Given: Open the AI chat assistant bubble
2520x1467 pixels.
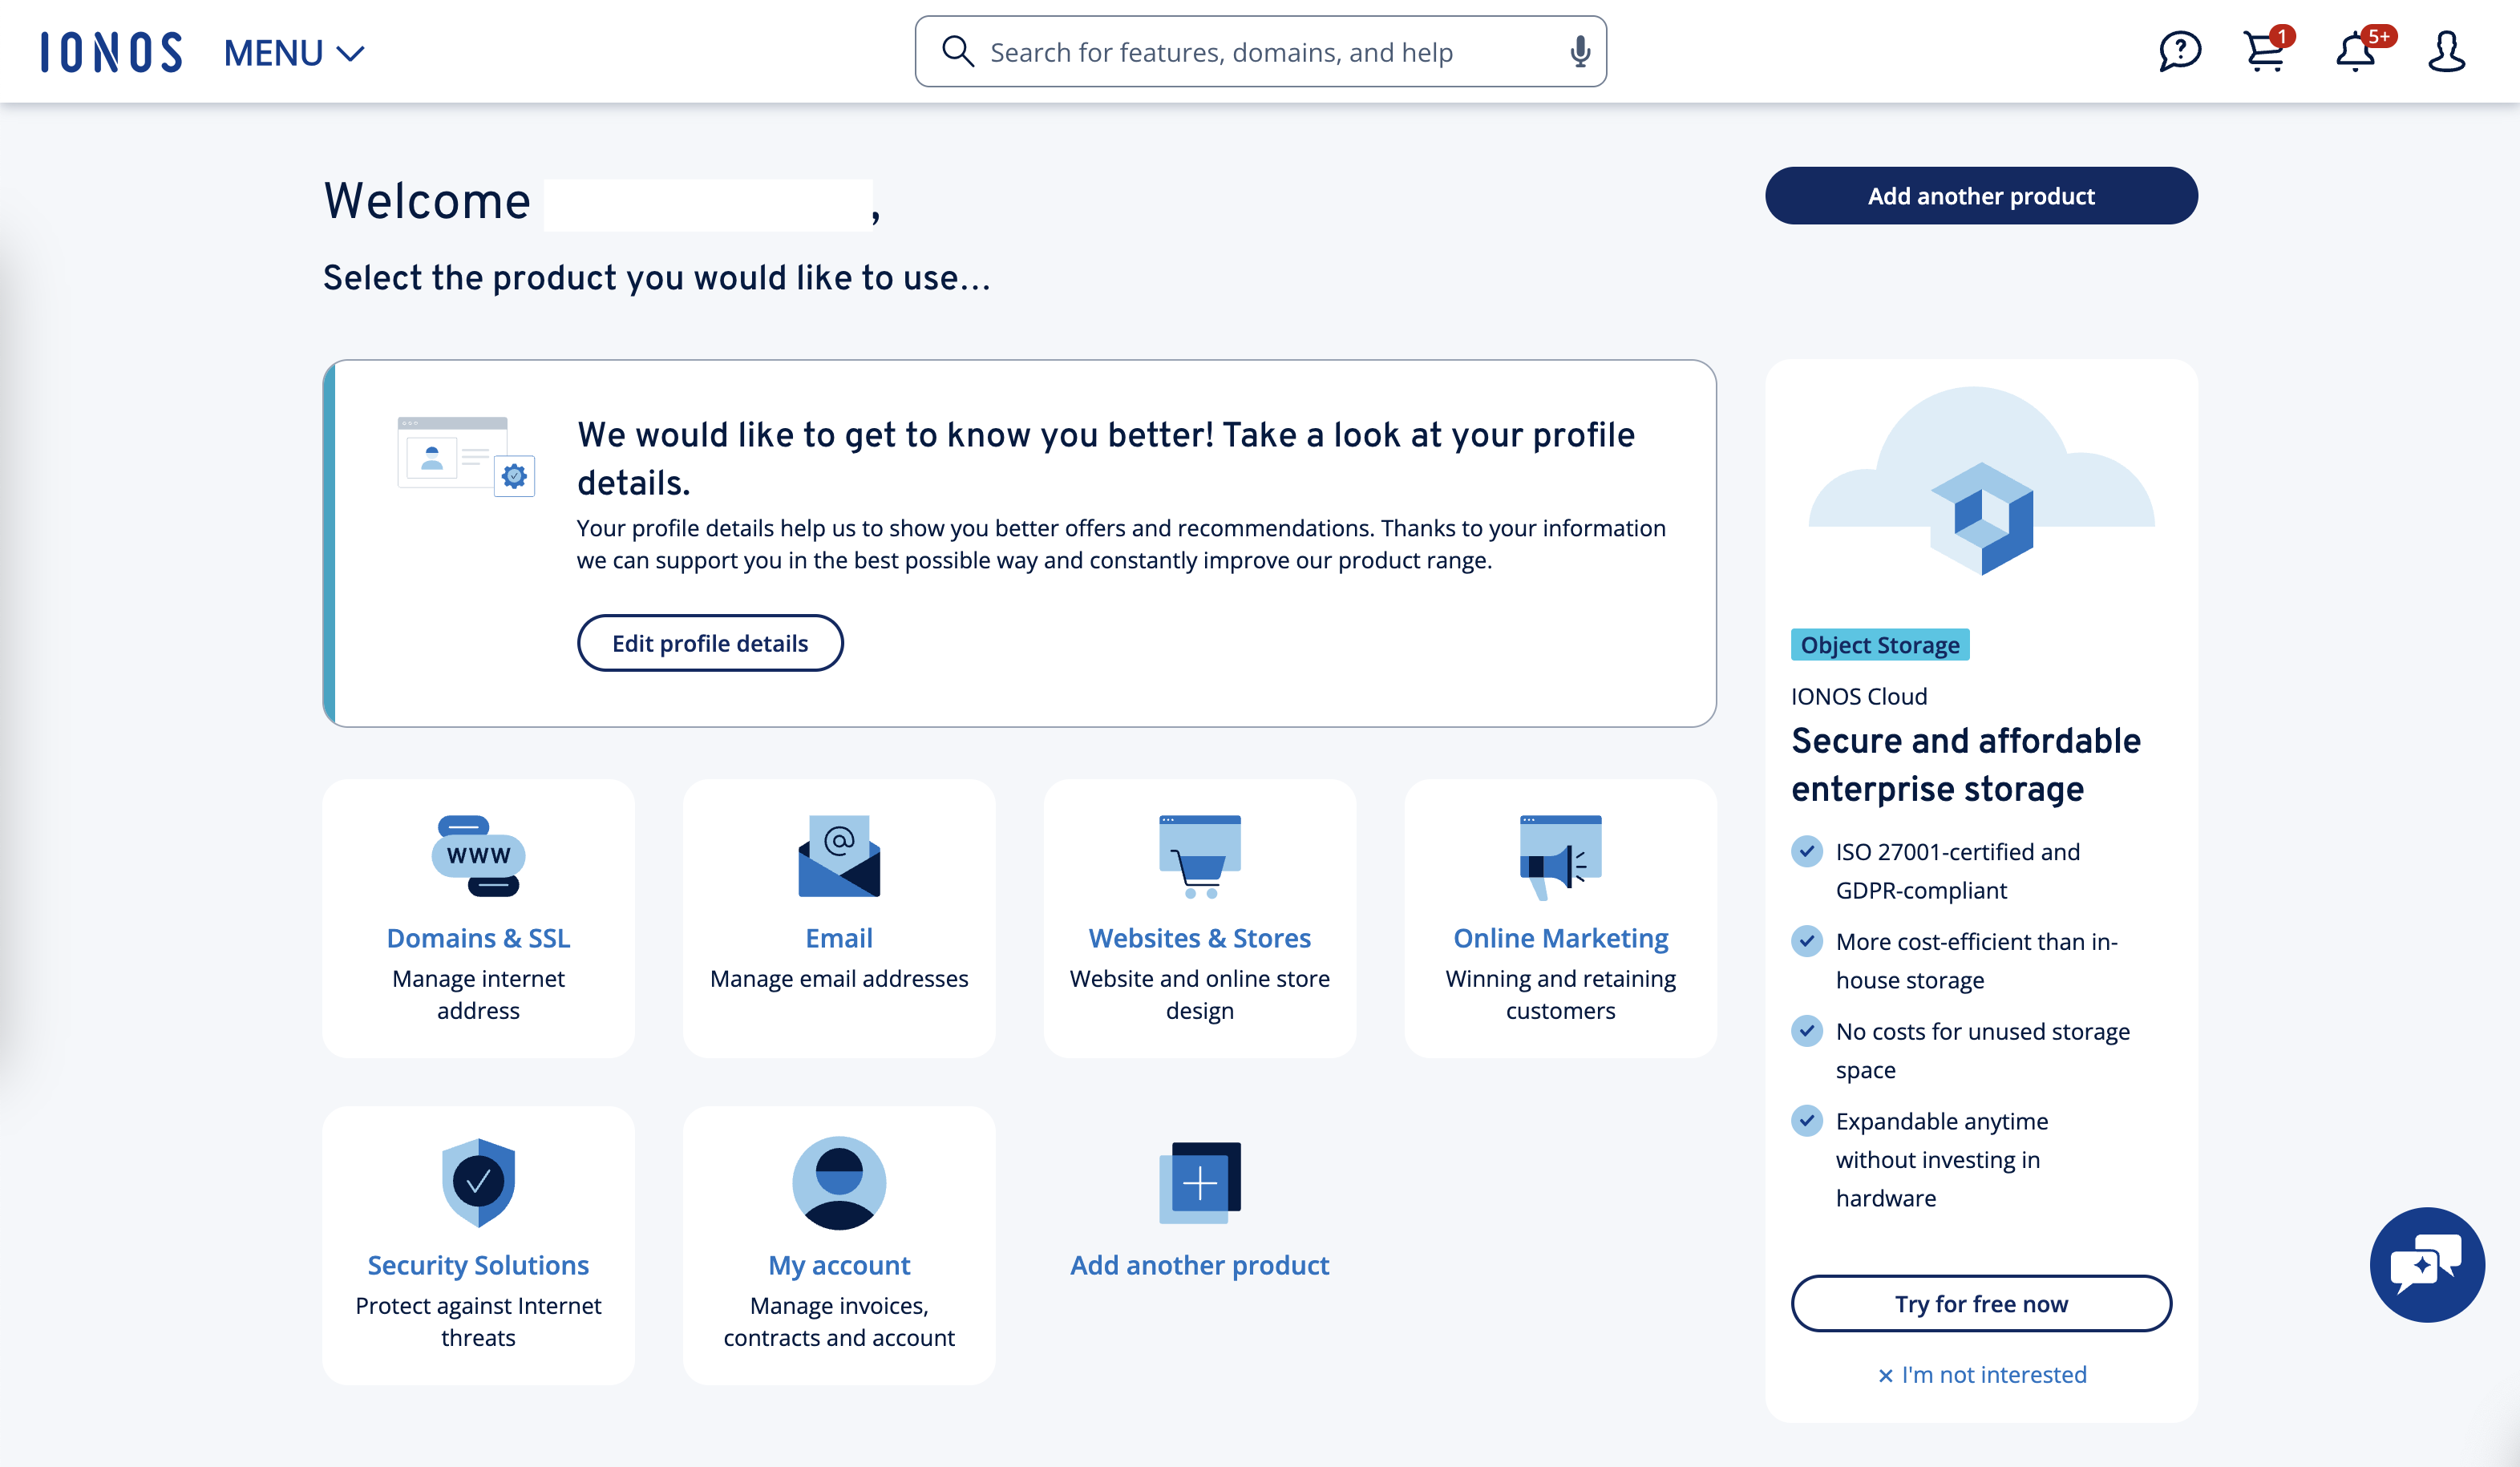Looking at the screenshot, I should coord(2426,1264).
